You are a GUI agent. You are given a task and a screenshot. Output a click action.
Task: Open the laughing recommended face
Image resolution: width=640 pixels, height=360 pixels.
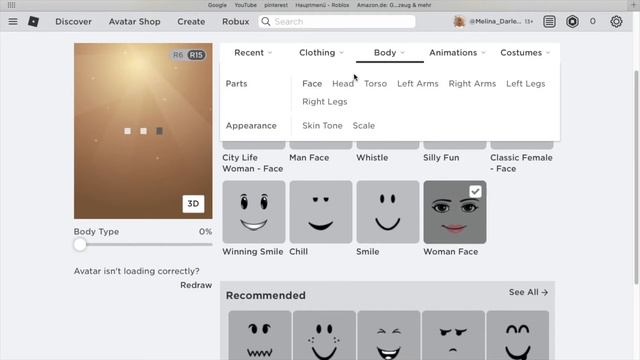point(389,335)
